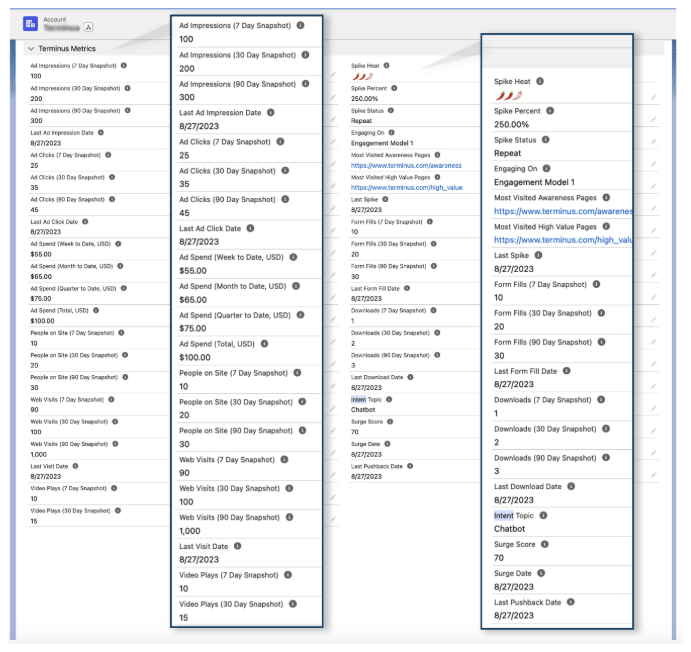Click small 'Ad Spend (Quarter to Date, USD)' label
The height and width of the screenshot is (652, 691).
[x=73, y=289]
